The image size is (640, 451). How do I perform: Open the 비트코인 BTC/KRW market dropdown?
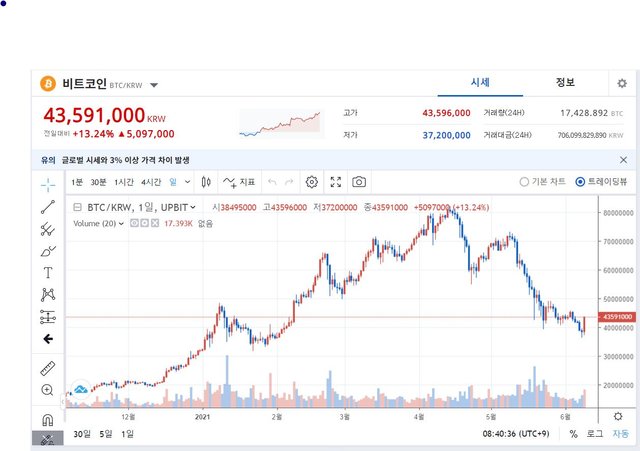point(154,85)
